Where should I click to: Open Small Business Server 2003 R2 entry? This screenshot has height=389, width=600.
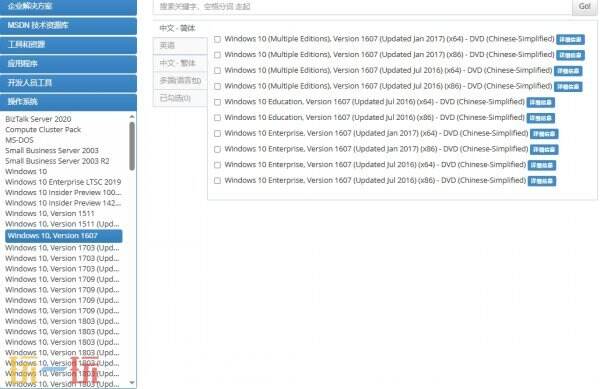point(57,161)
